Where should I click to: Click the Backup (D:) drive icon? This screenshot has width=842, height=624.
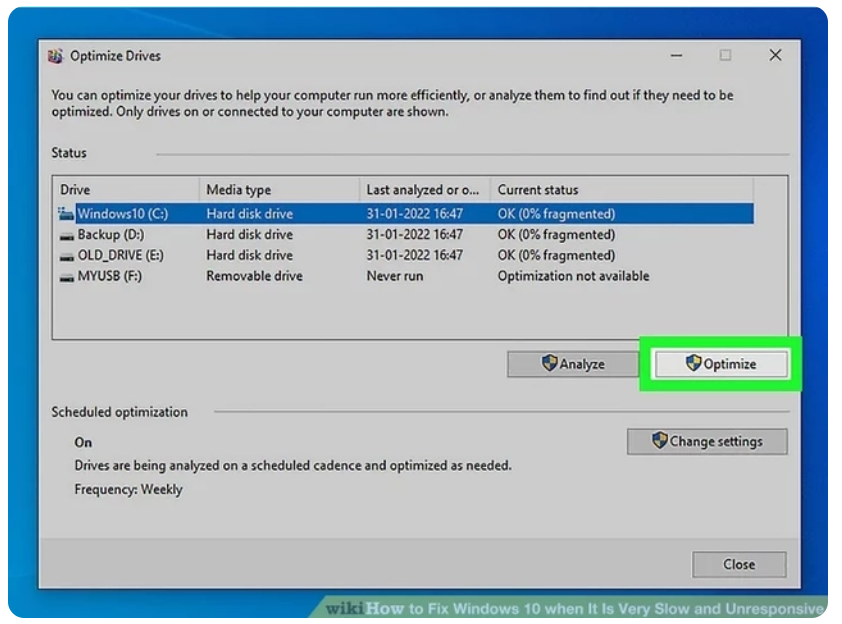(x=66, y=235)
